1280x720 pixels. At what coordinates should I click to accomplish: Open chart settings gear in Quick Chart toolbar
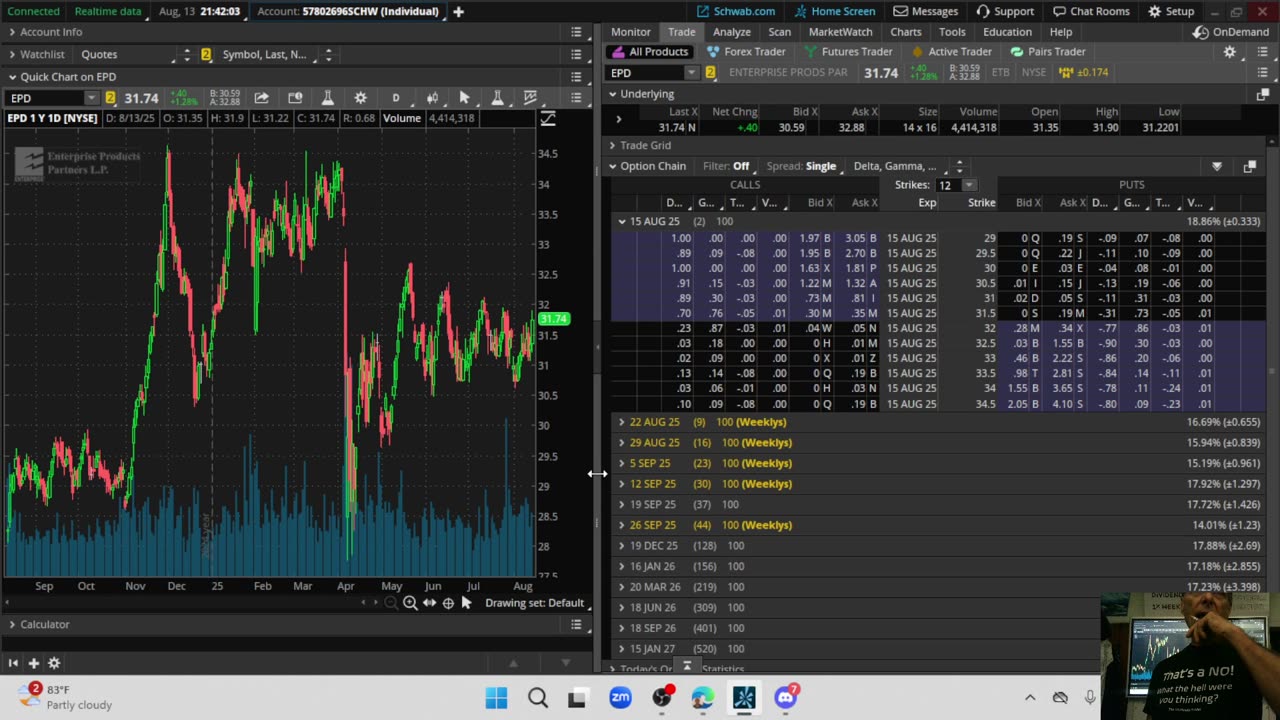[360, 98]
